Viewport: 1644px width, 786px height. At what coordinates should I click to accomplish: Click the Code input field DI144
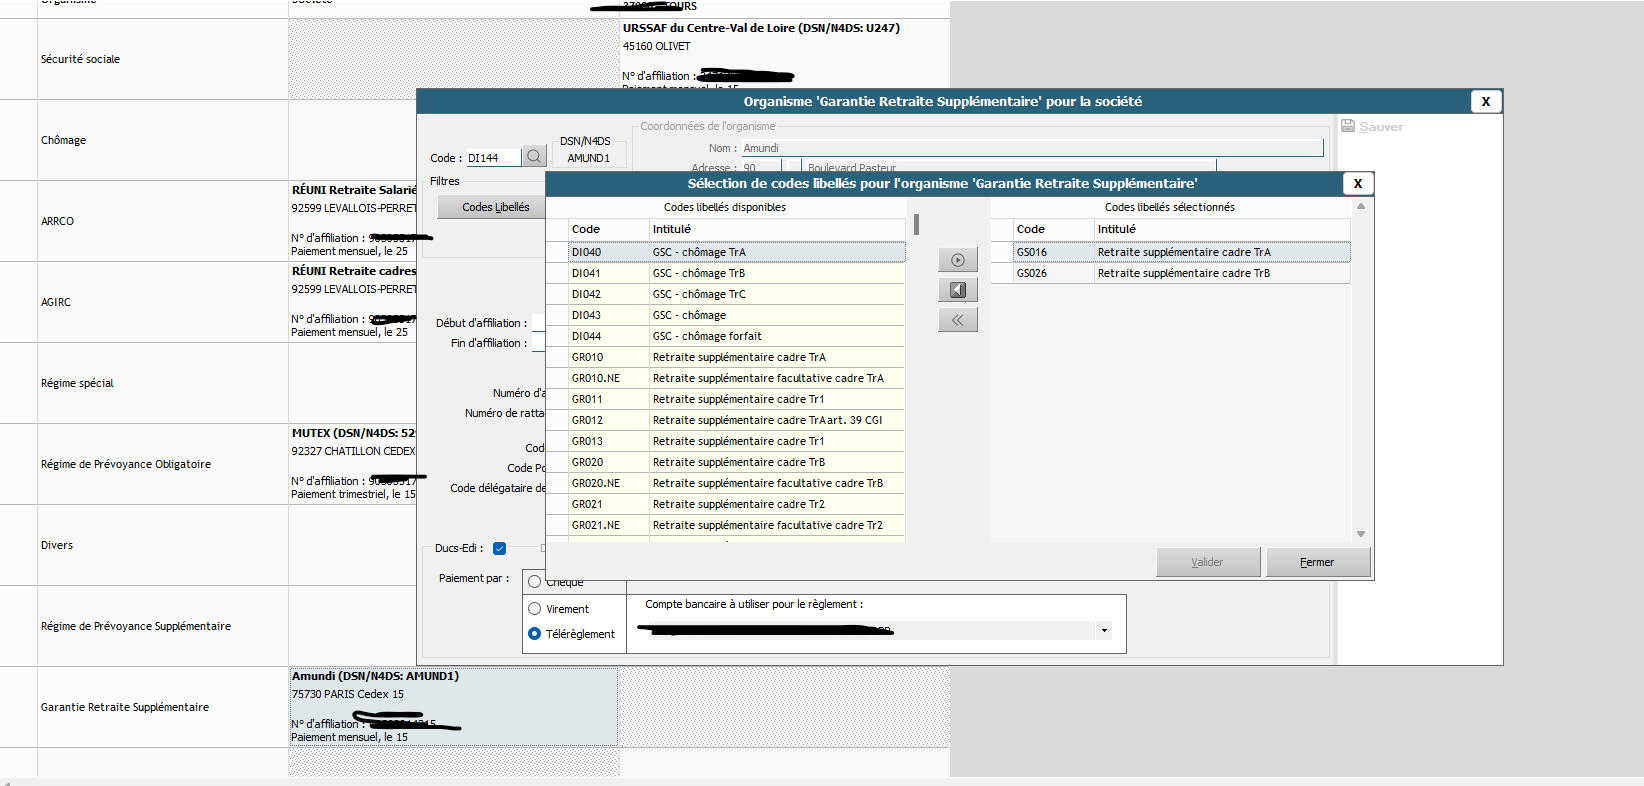point(493,157)
